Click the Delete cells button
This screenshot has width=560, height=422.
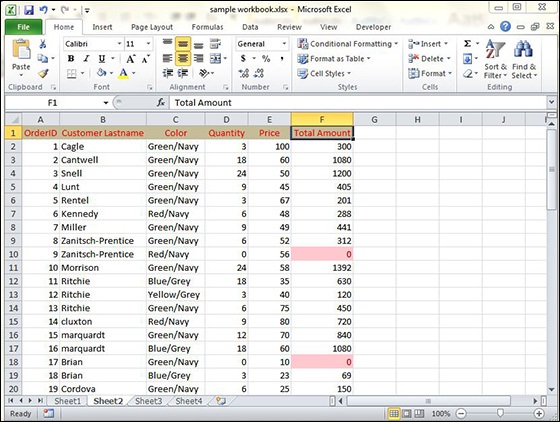429,59
